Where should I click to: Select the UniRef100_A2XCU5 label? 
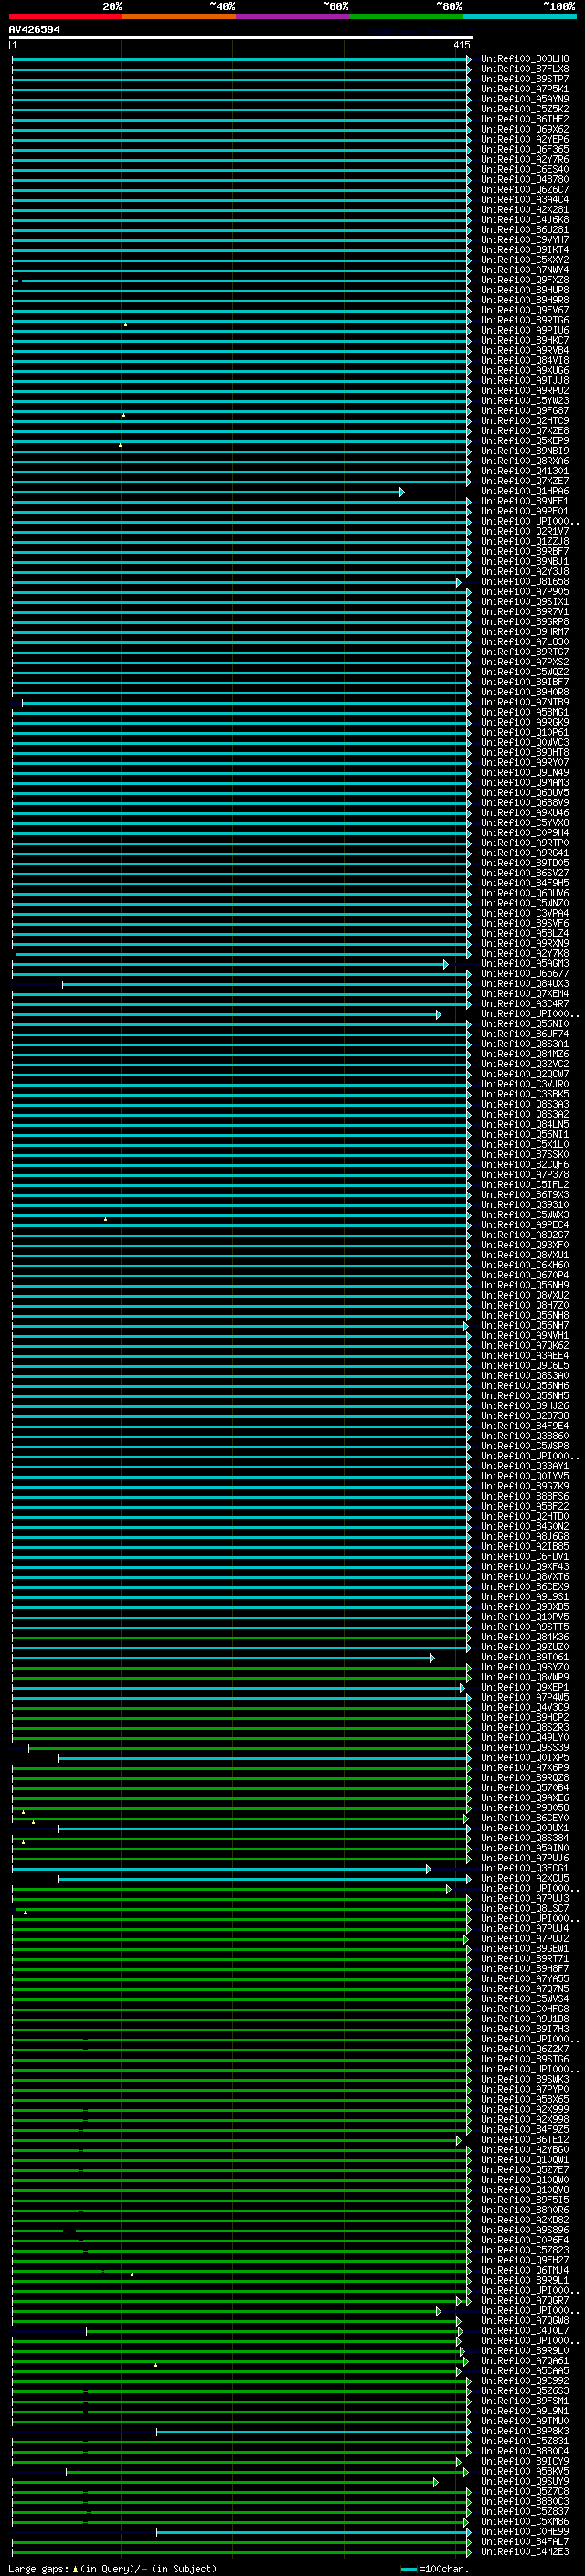click(524, 1878)
